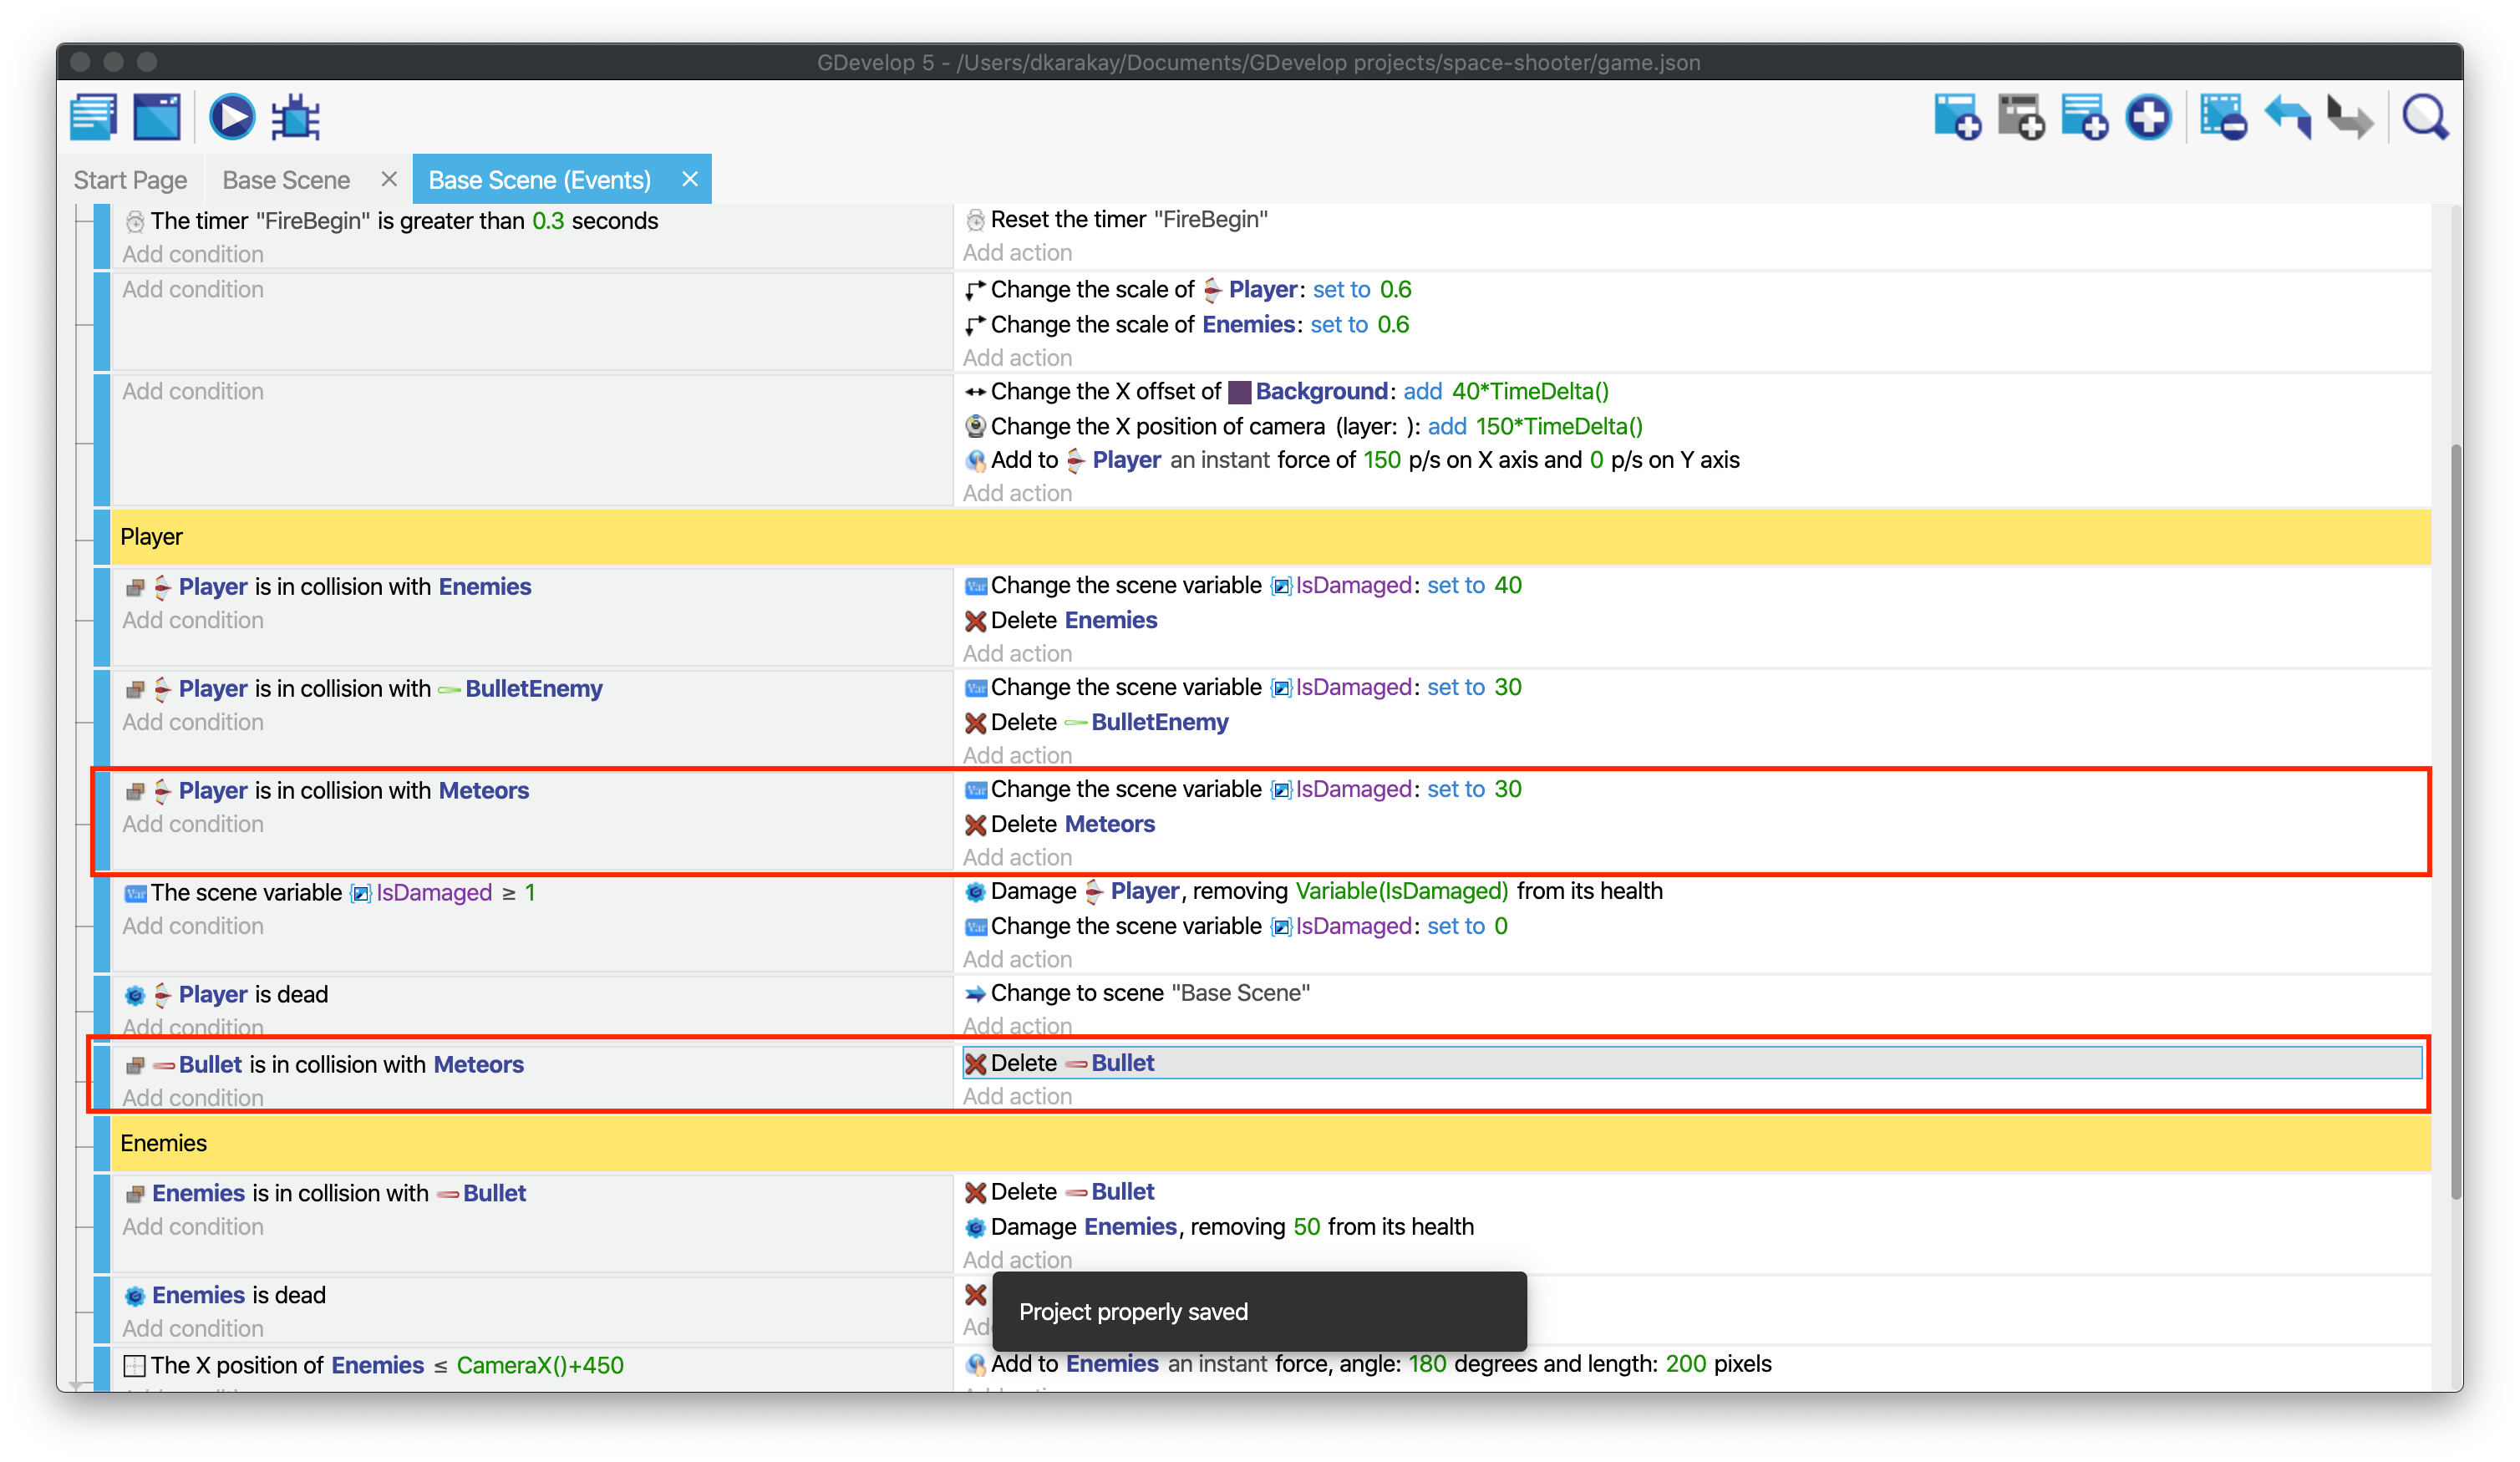Click Add condition under Bullet collision with Meteors
The width and height of the screenshot is (2520, 1462).
(x=193, y=1097)
